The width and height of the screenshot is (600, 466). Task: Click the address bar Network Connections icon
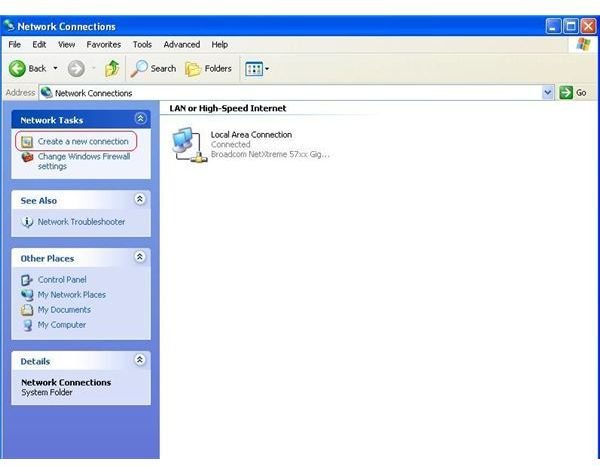tap(47, 92)
